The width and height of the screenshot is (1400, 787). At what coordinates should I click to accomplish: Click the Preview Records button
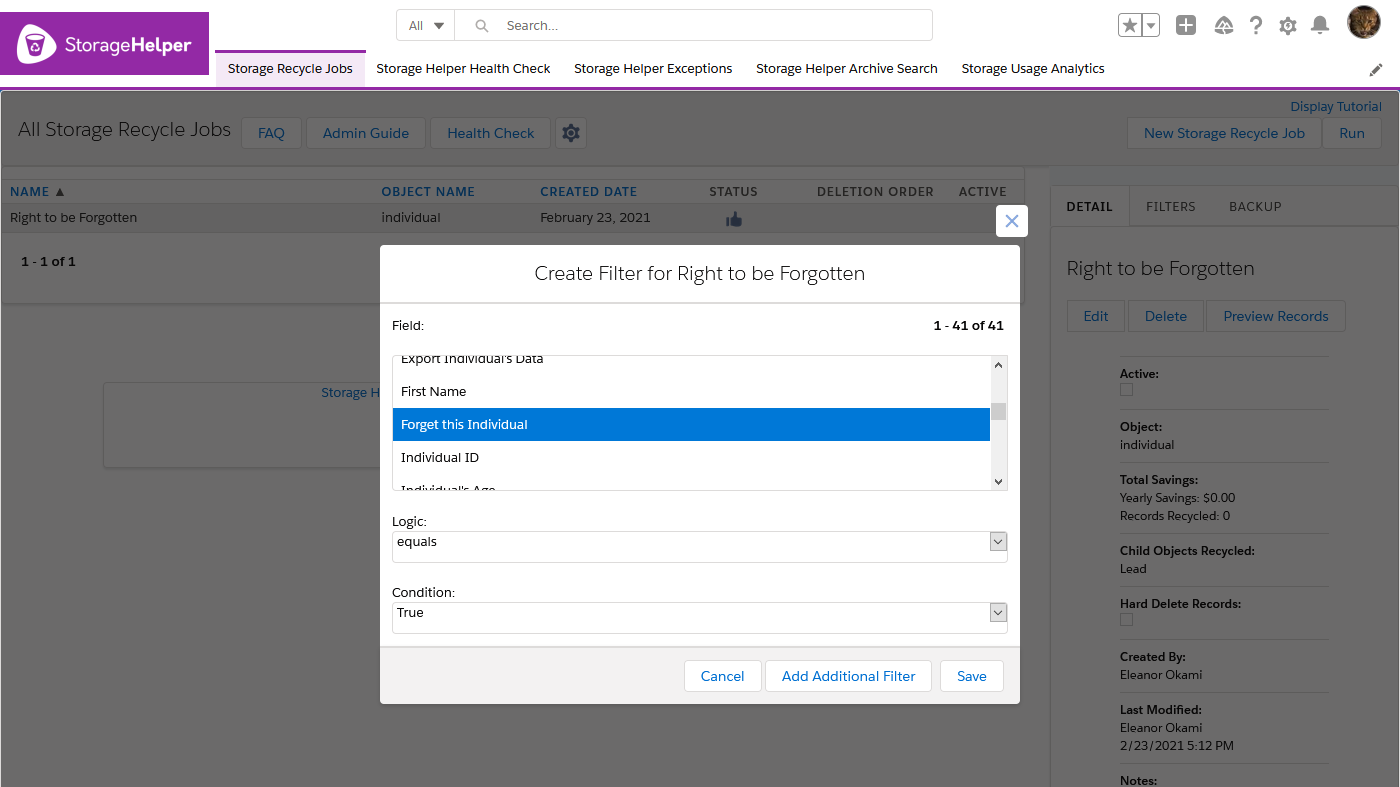coord(1276,316)
